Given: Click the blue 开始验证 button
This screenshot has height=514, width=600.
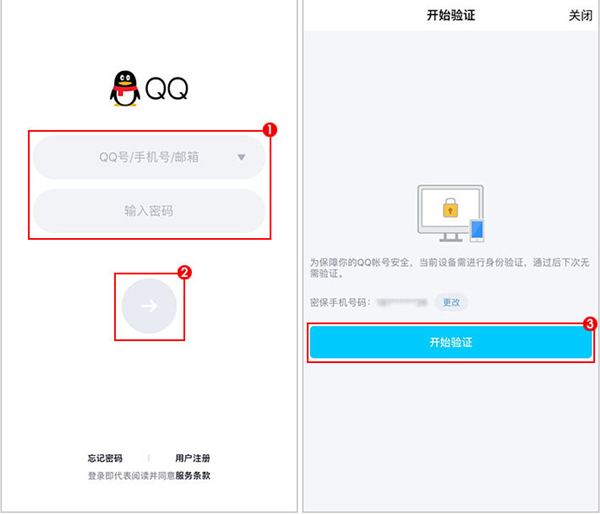Looking at the screenshot, I should click(451, 342).
